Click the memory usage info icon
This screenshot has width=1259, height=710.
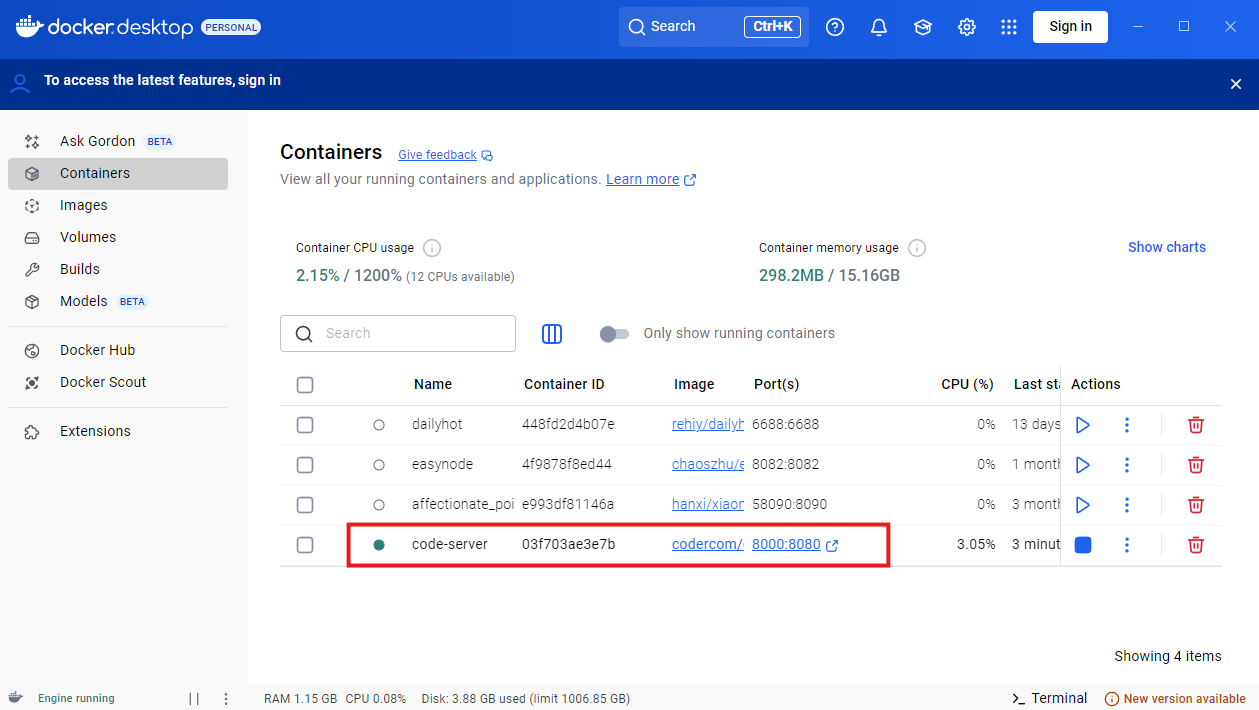click(917, 248)
